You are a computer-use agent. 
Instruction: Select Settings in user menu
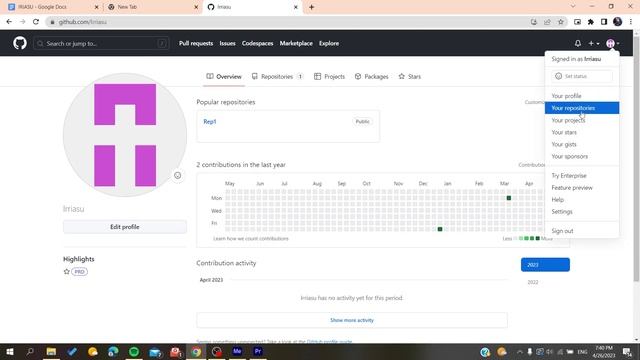click(x=582, y=212)
